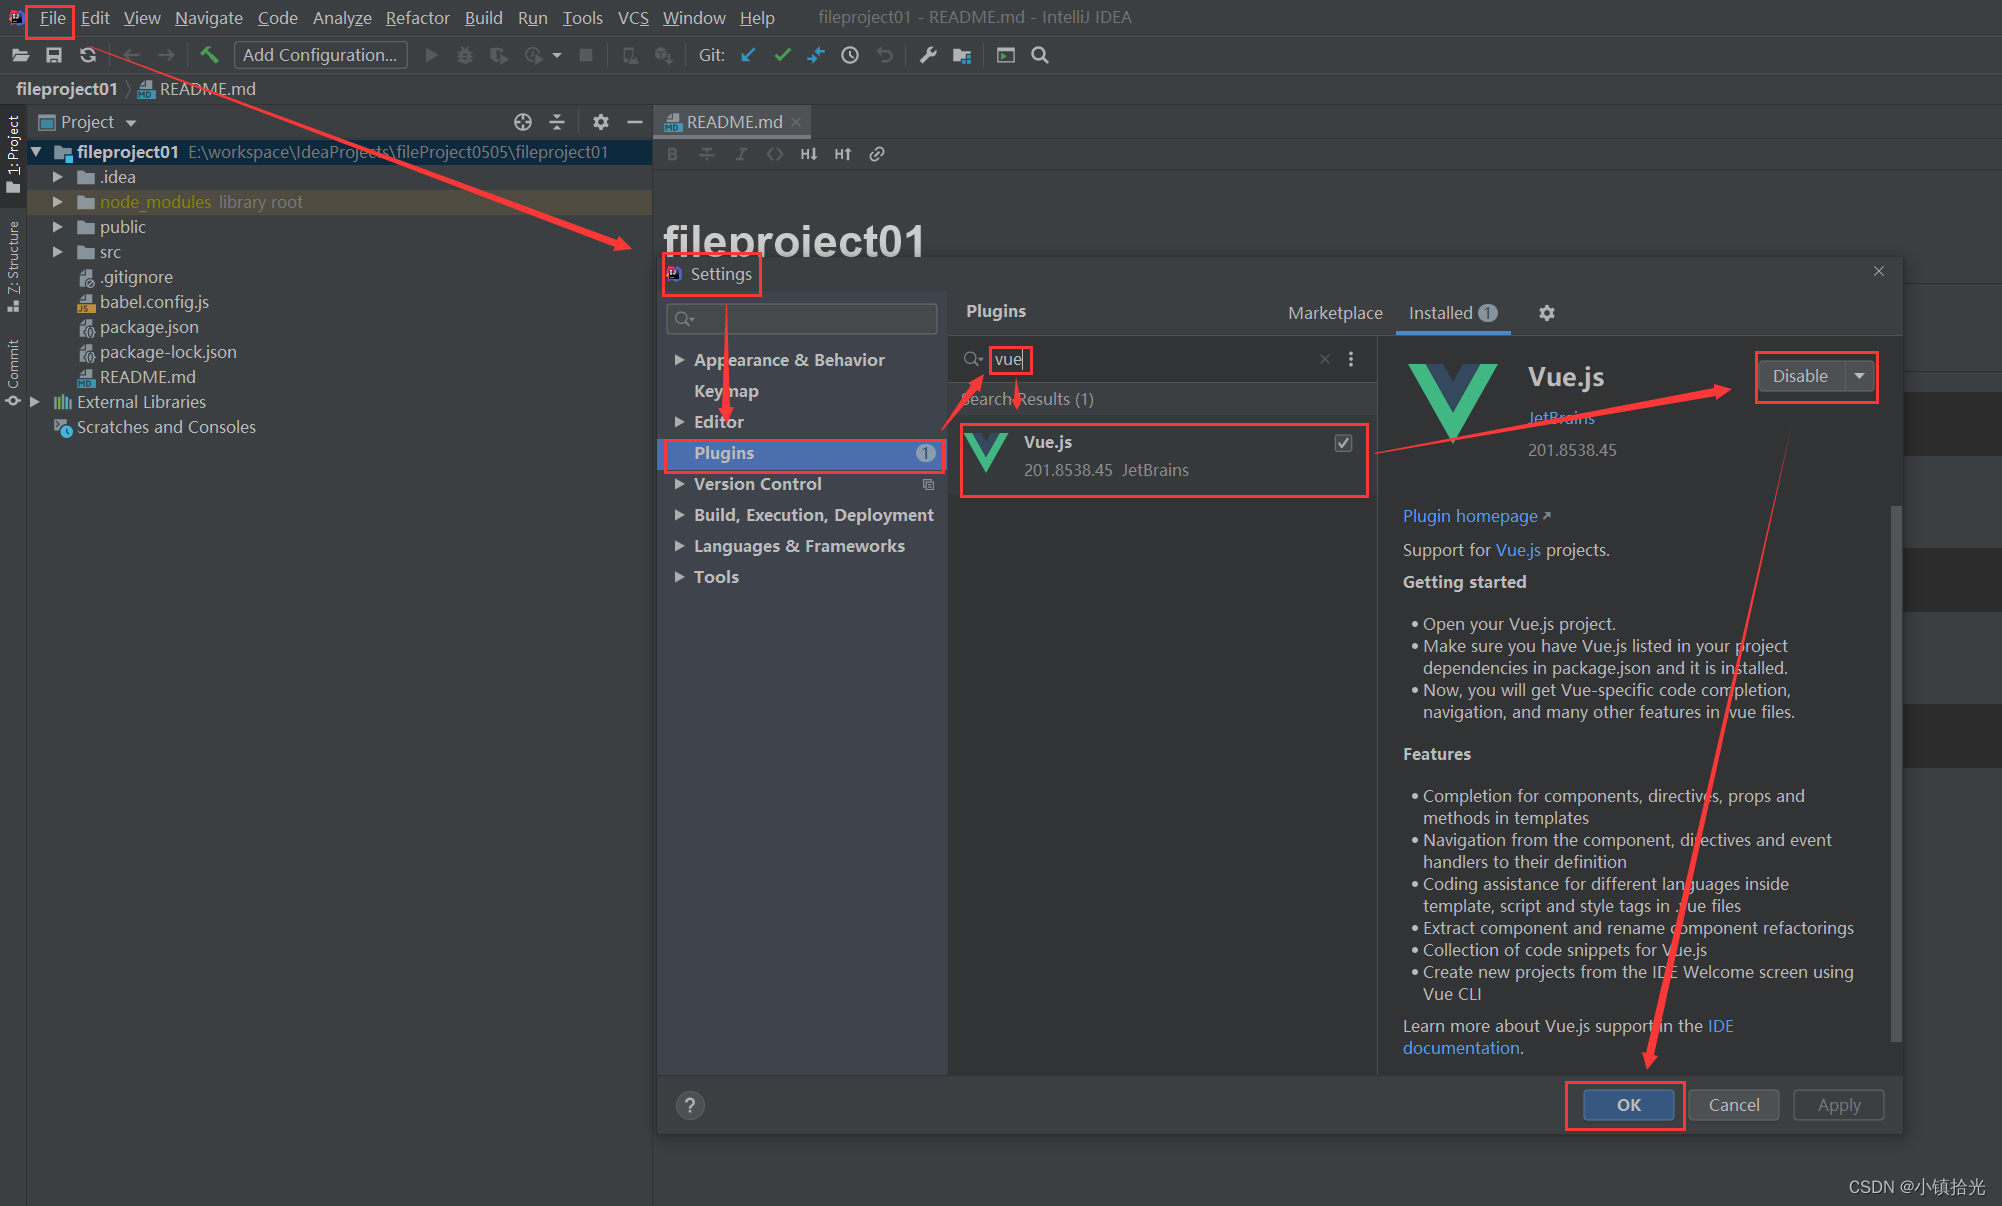Click Italic icon in markdown toolbar

tap(741, 154)
